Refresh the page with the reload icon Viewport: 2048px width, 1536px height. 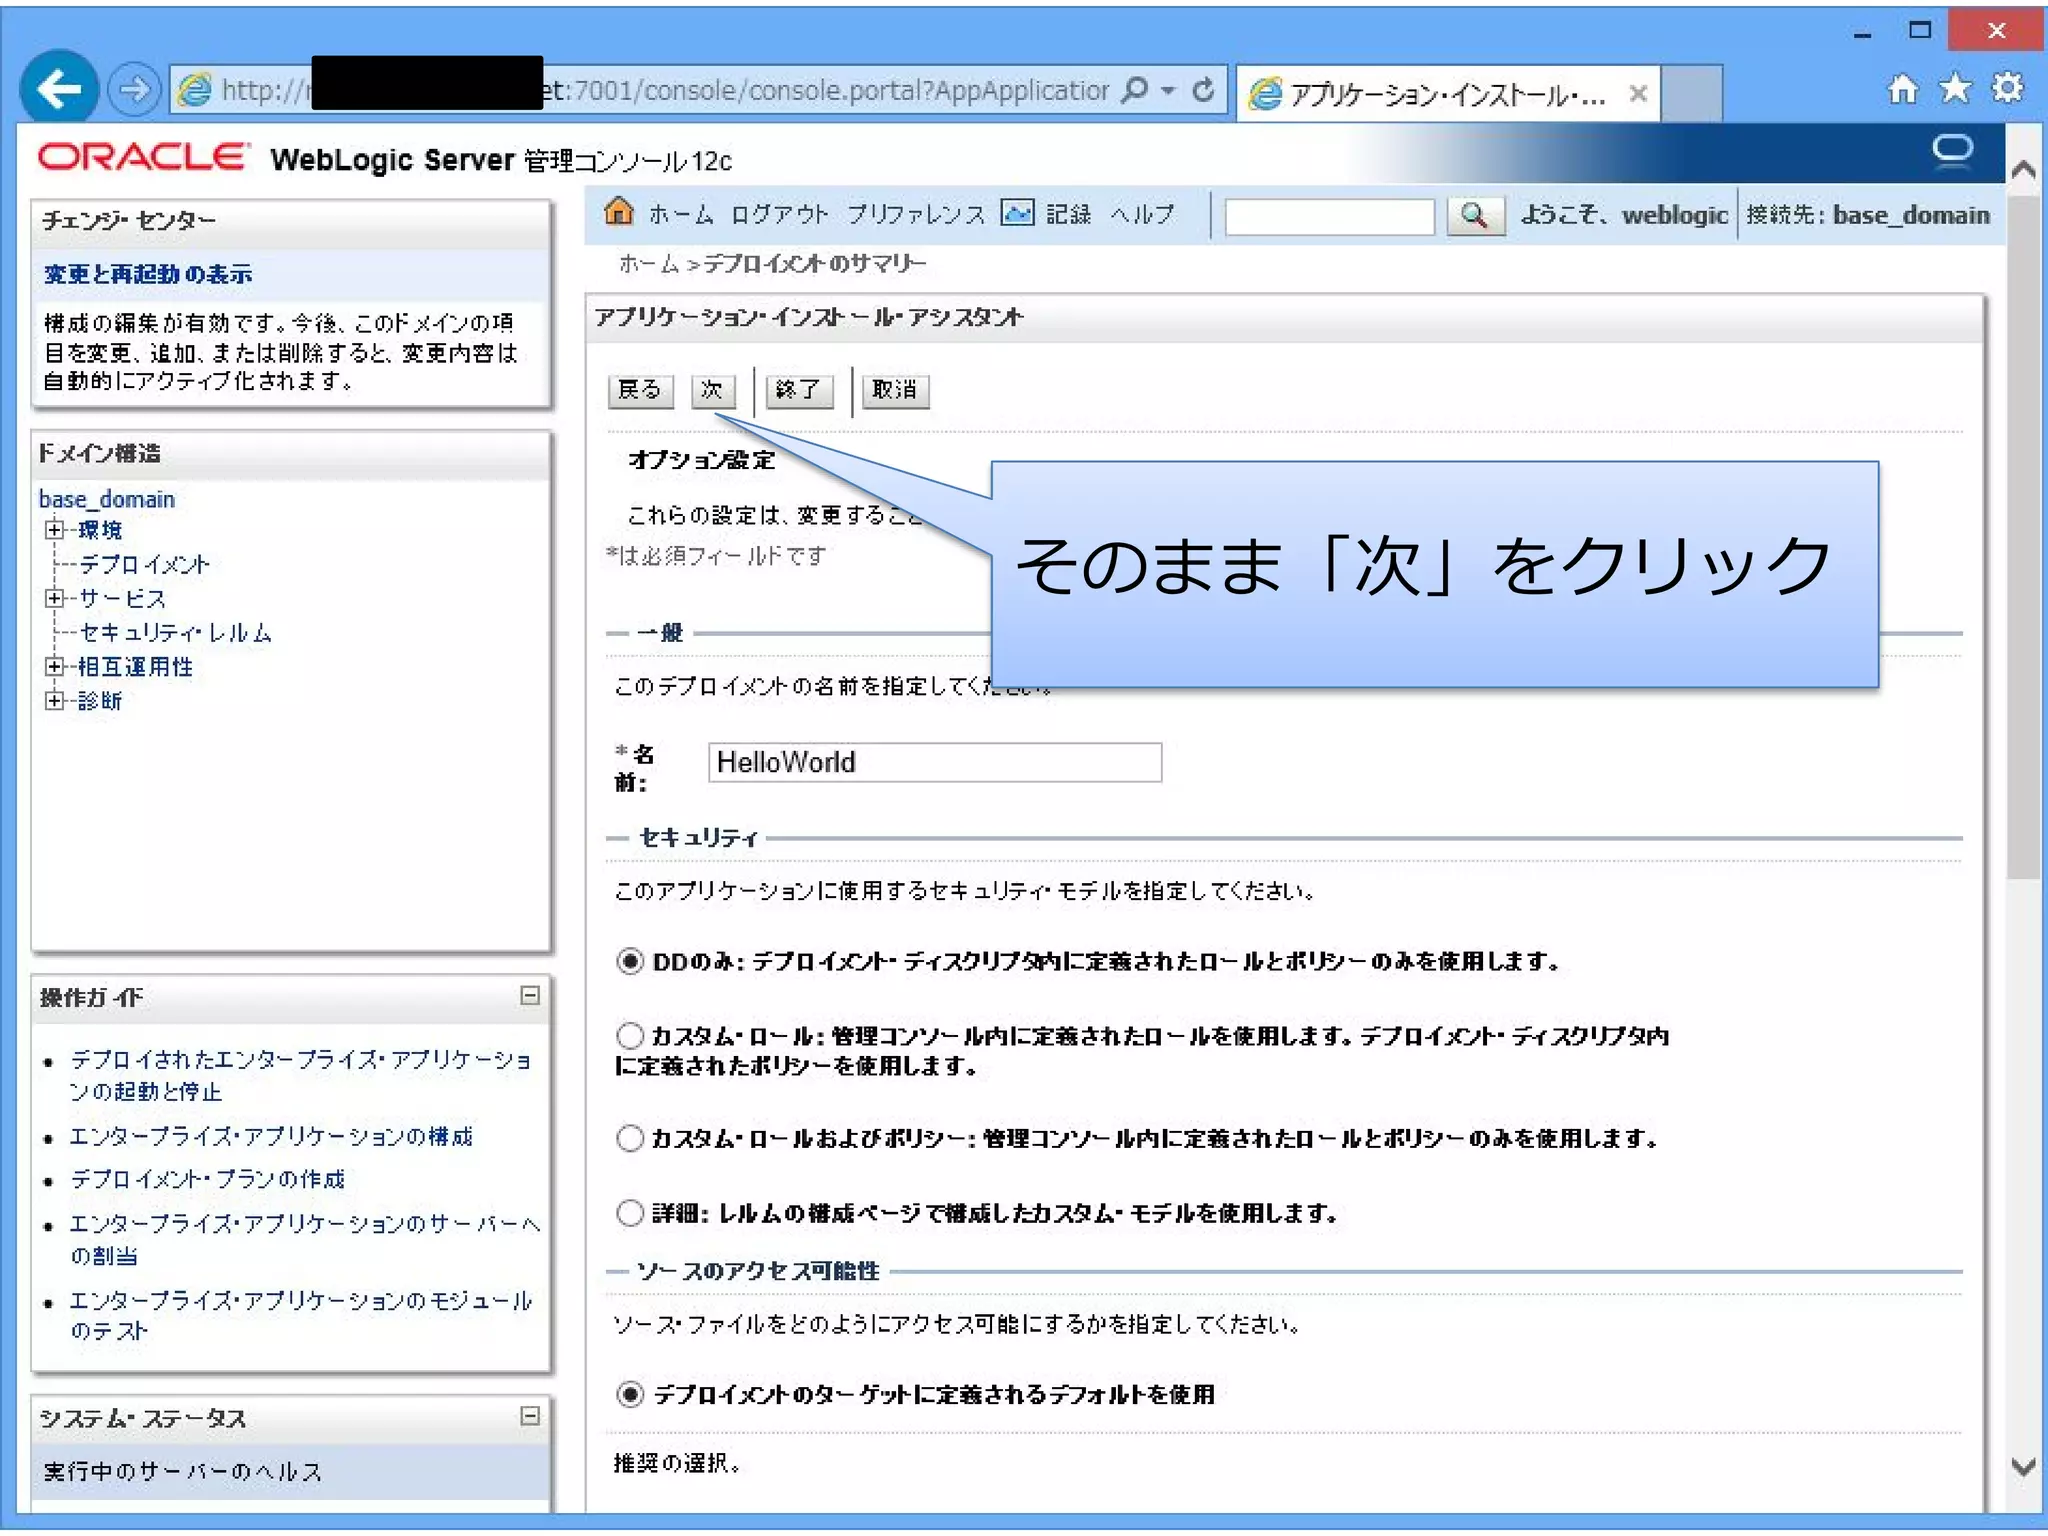pos(1204,90)
